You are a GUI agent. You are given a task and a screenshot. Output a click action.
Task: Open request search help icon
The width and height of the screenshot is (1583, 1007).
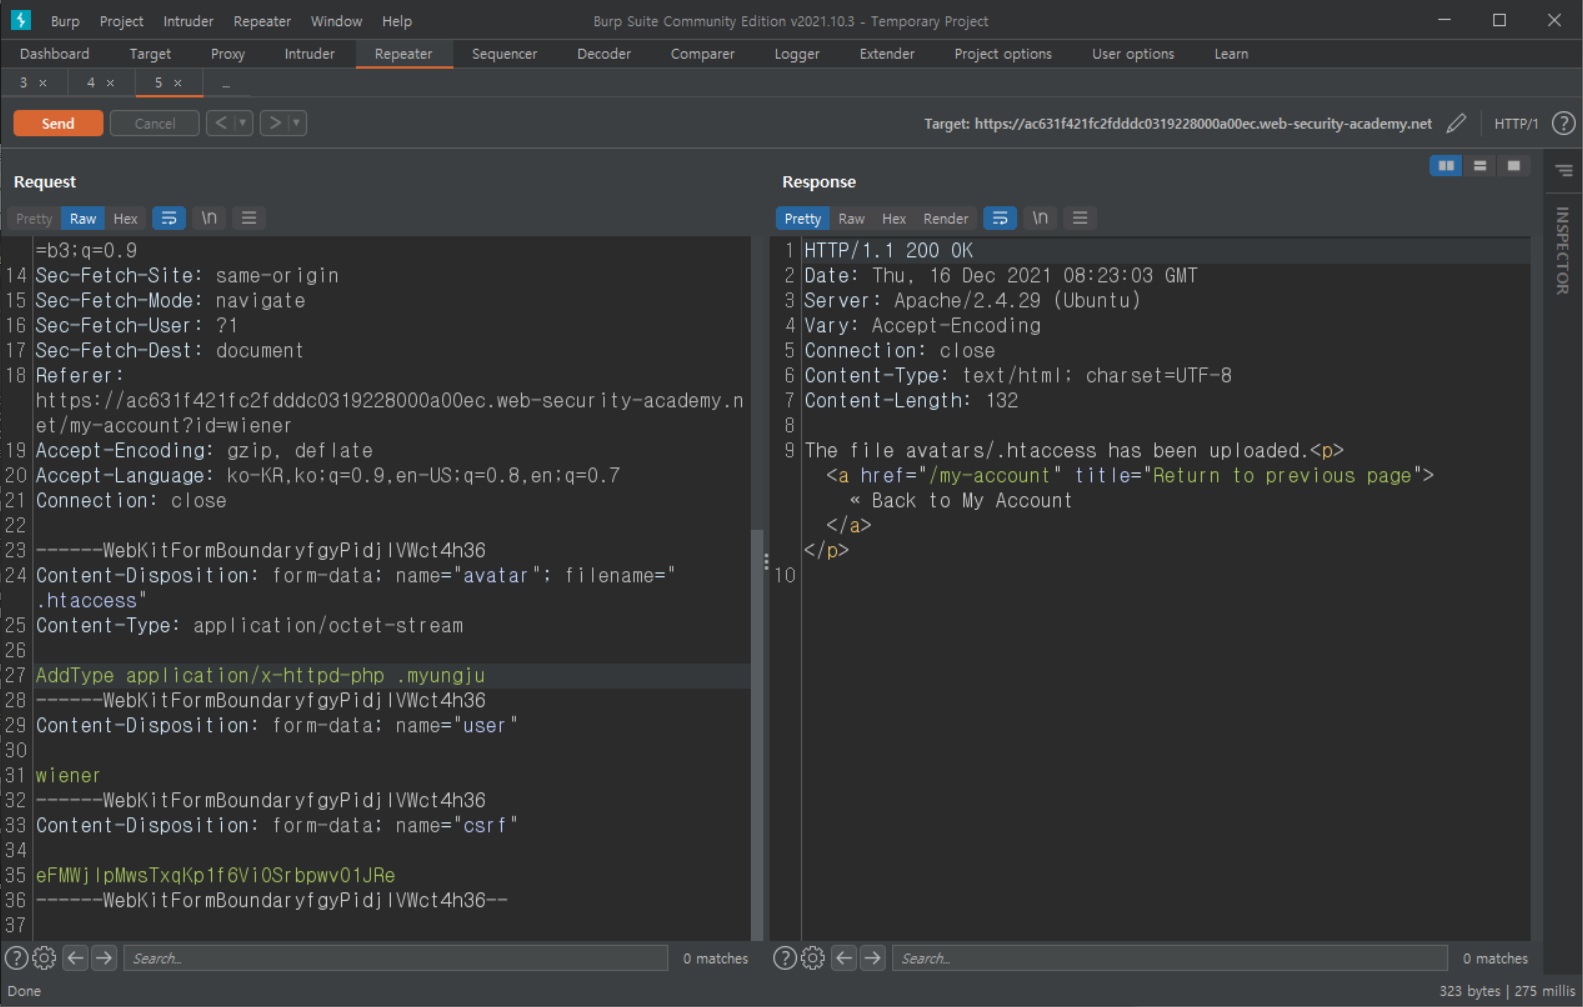coord(17,958)
